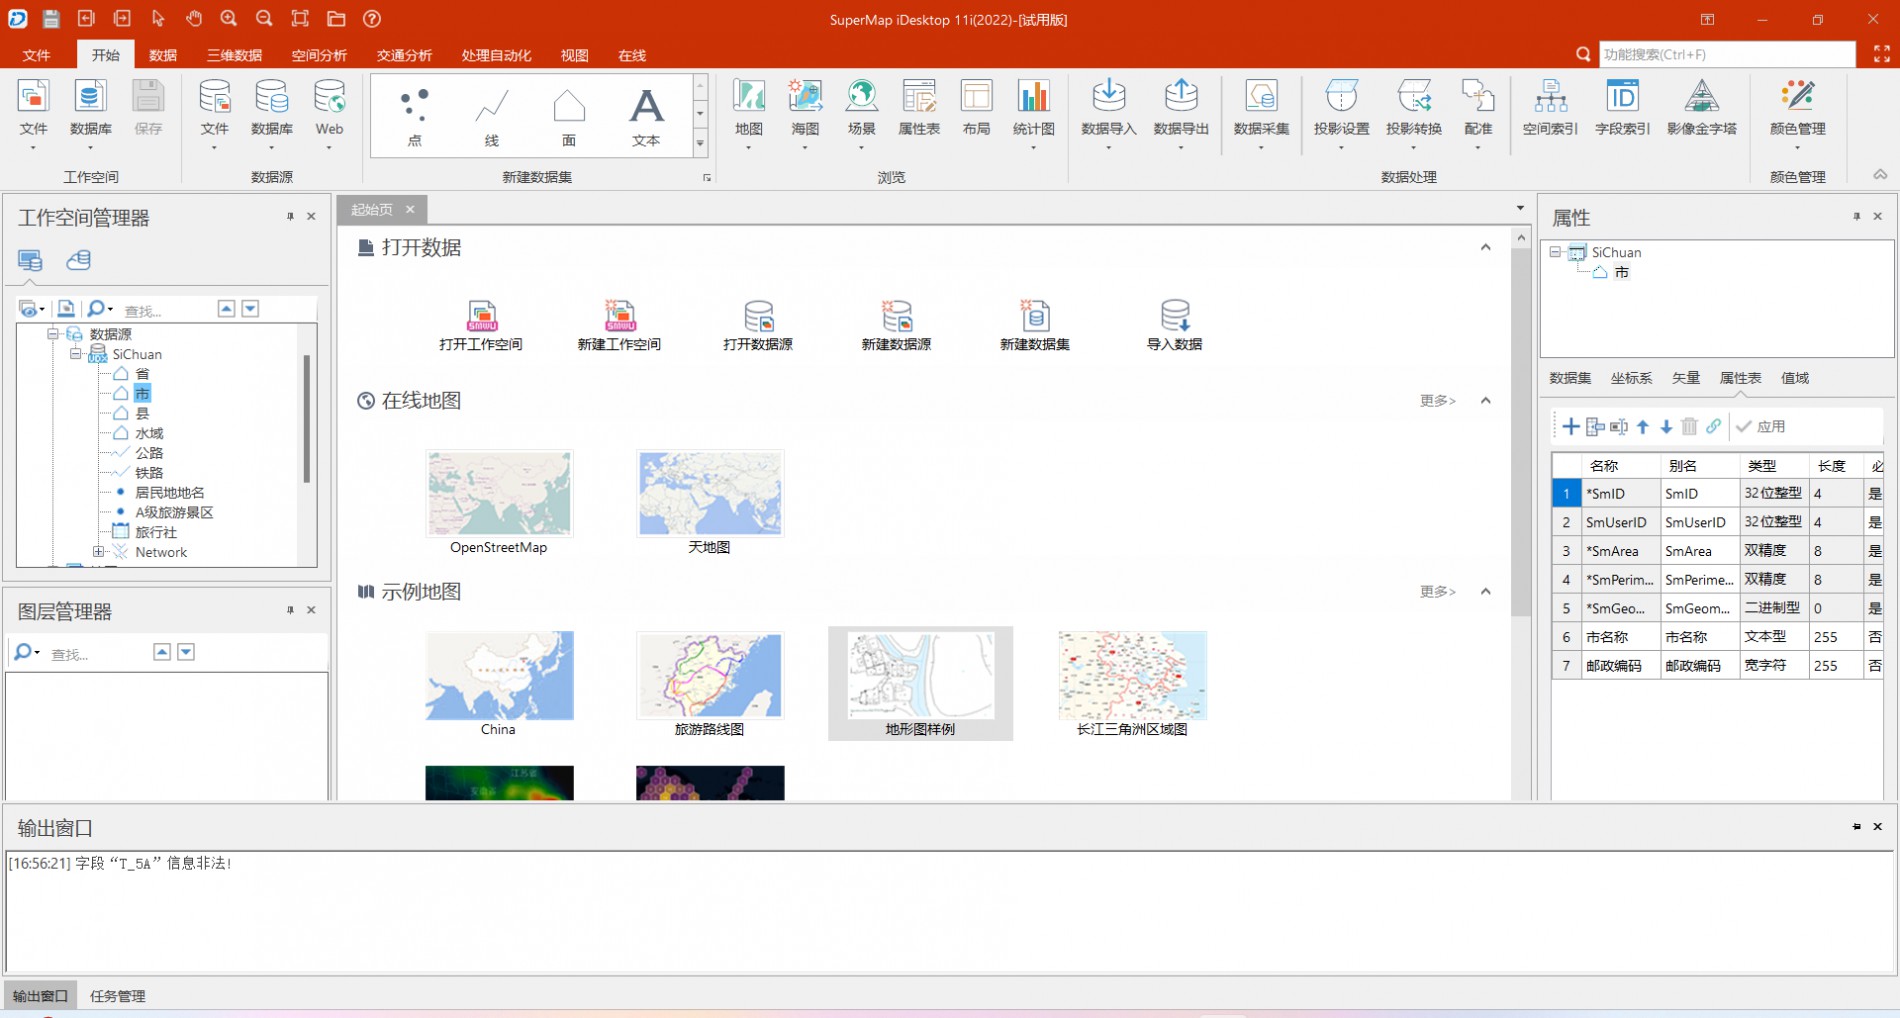Click the 应用 apply button

point(1761,427)
